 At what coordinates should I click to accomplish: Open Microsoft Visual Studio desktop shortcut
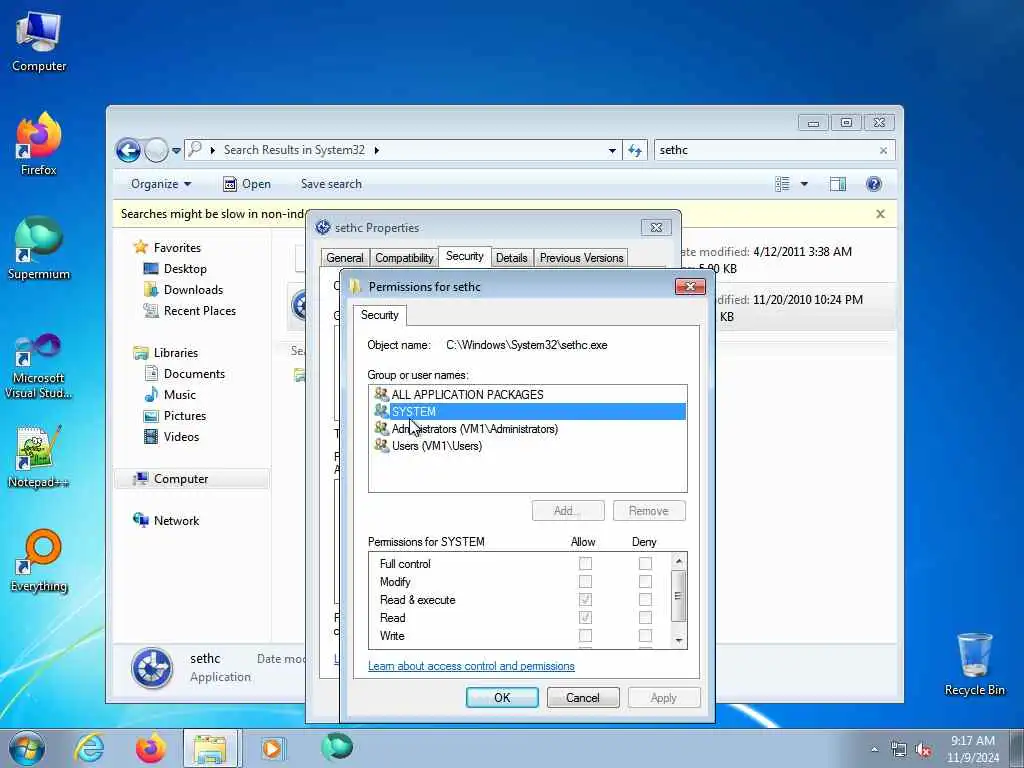[39, 366]
